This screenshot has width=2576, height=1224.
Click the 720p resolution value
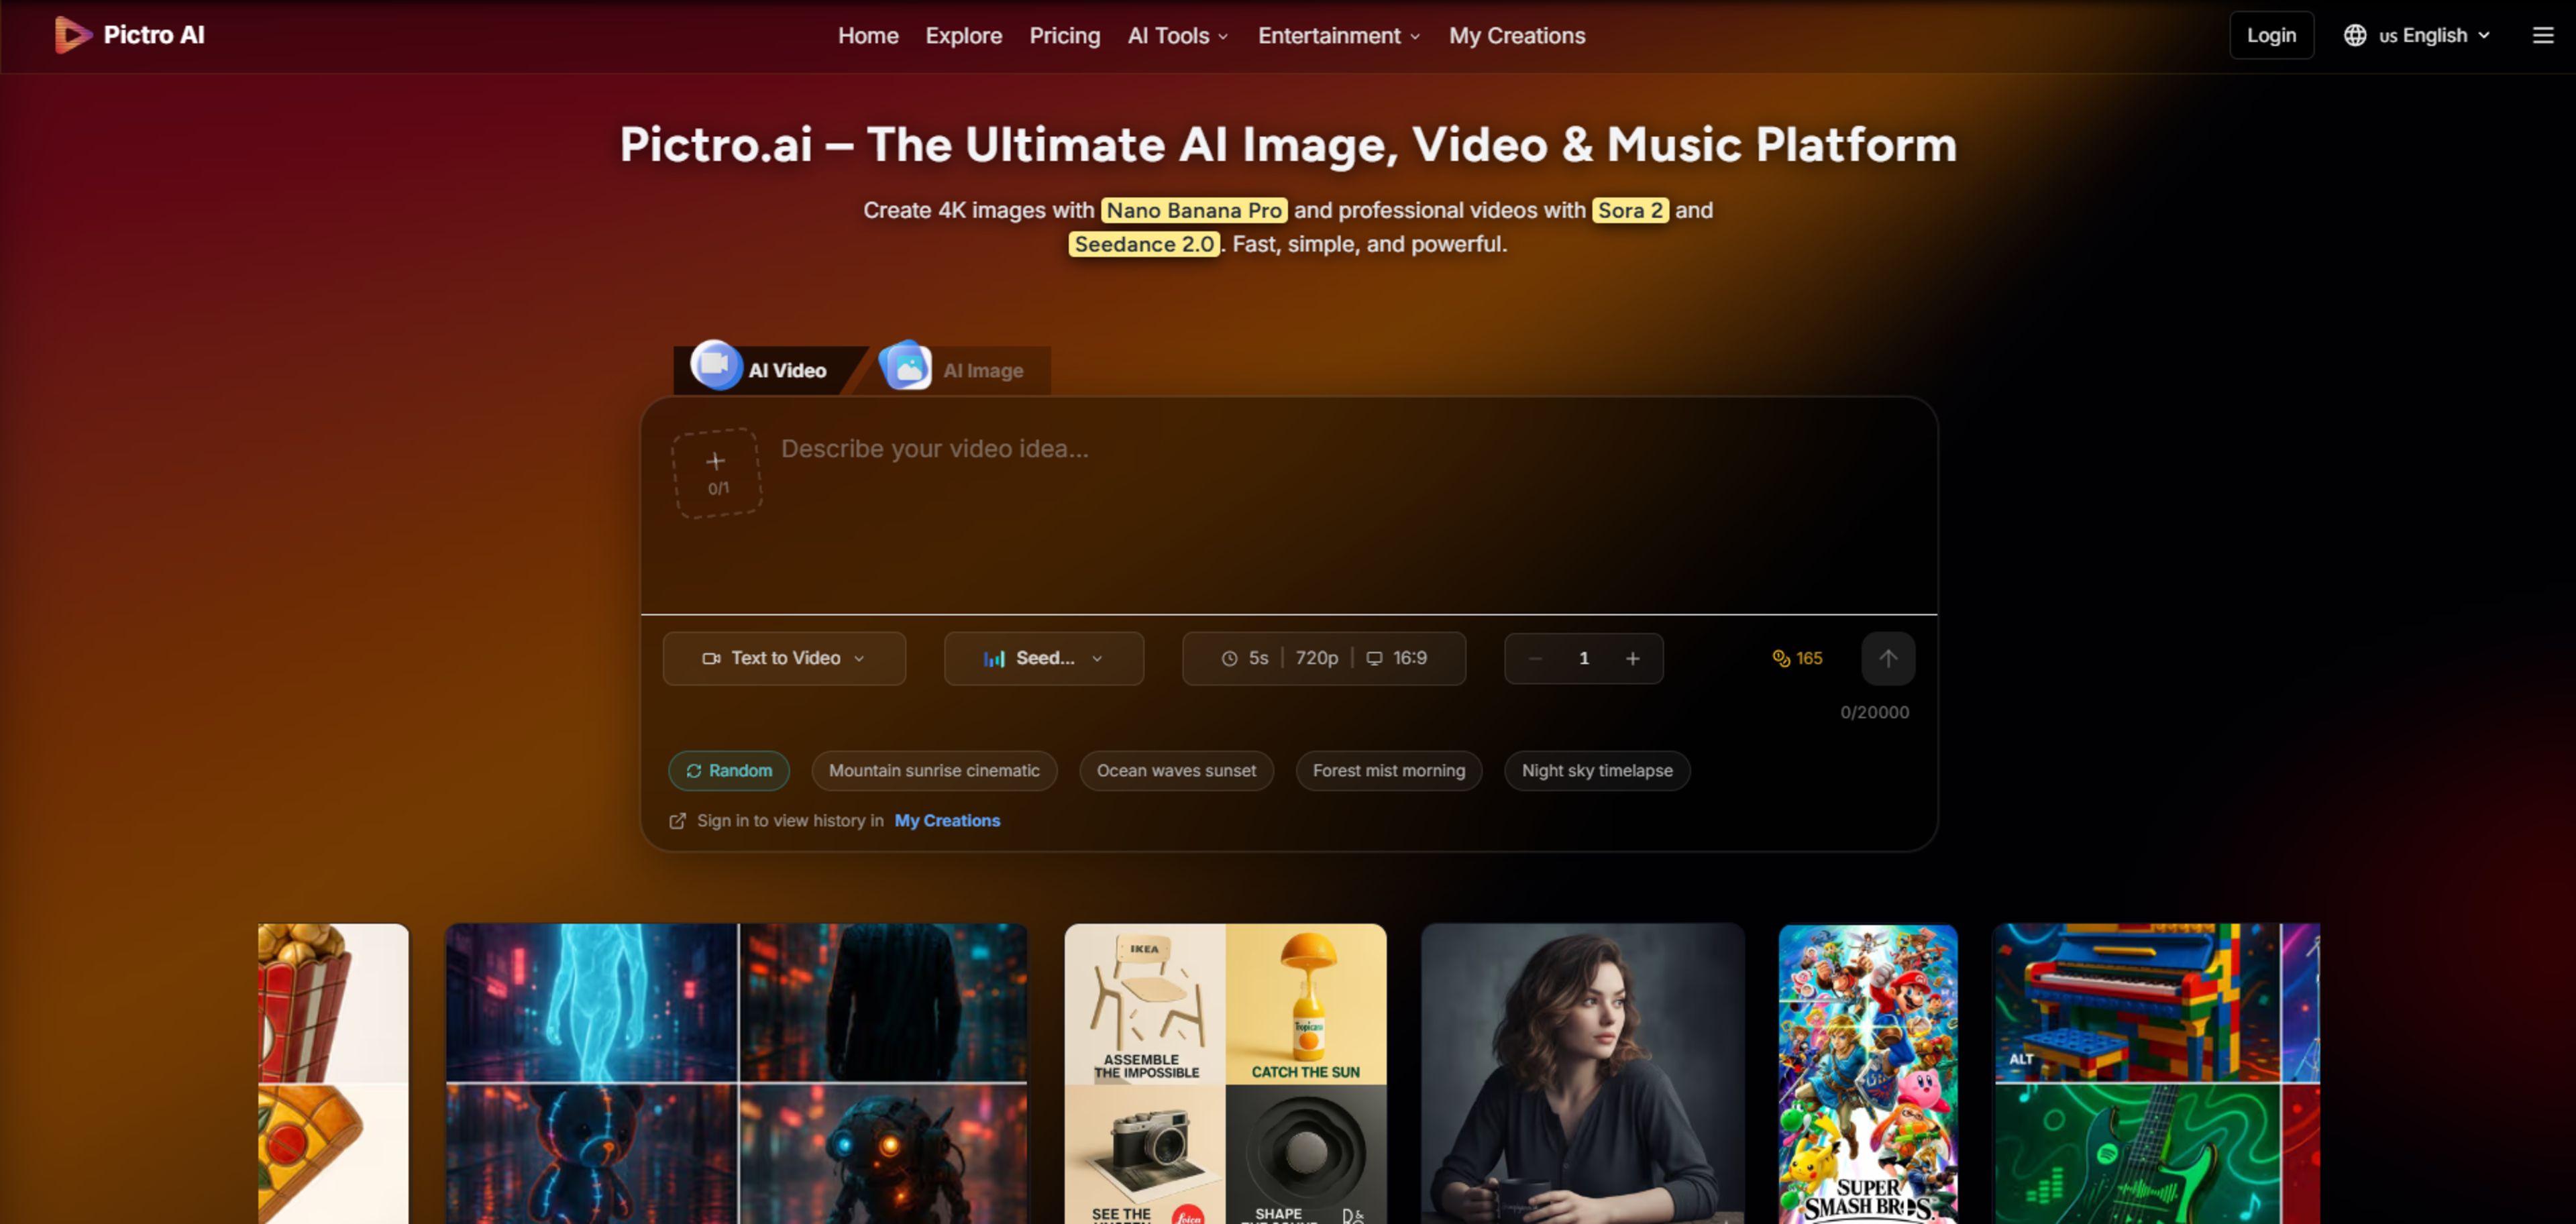[x=1316, y=659]
